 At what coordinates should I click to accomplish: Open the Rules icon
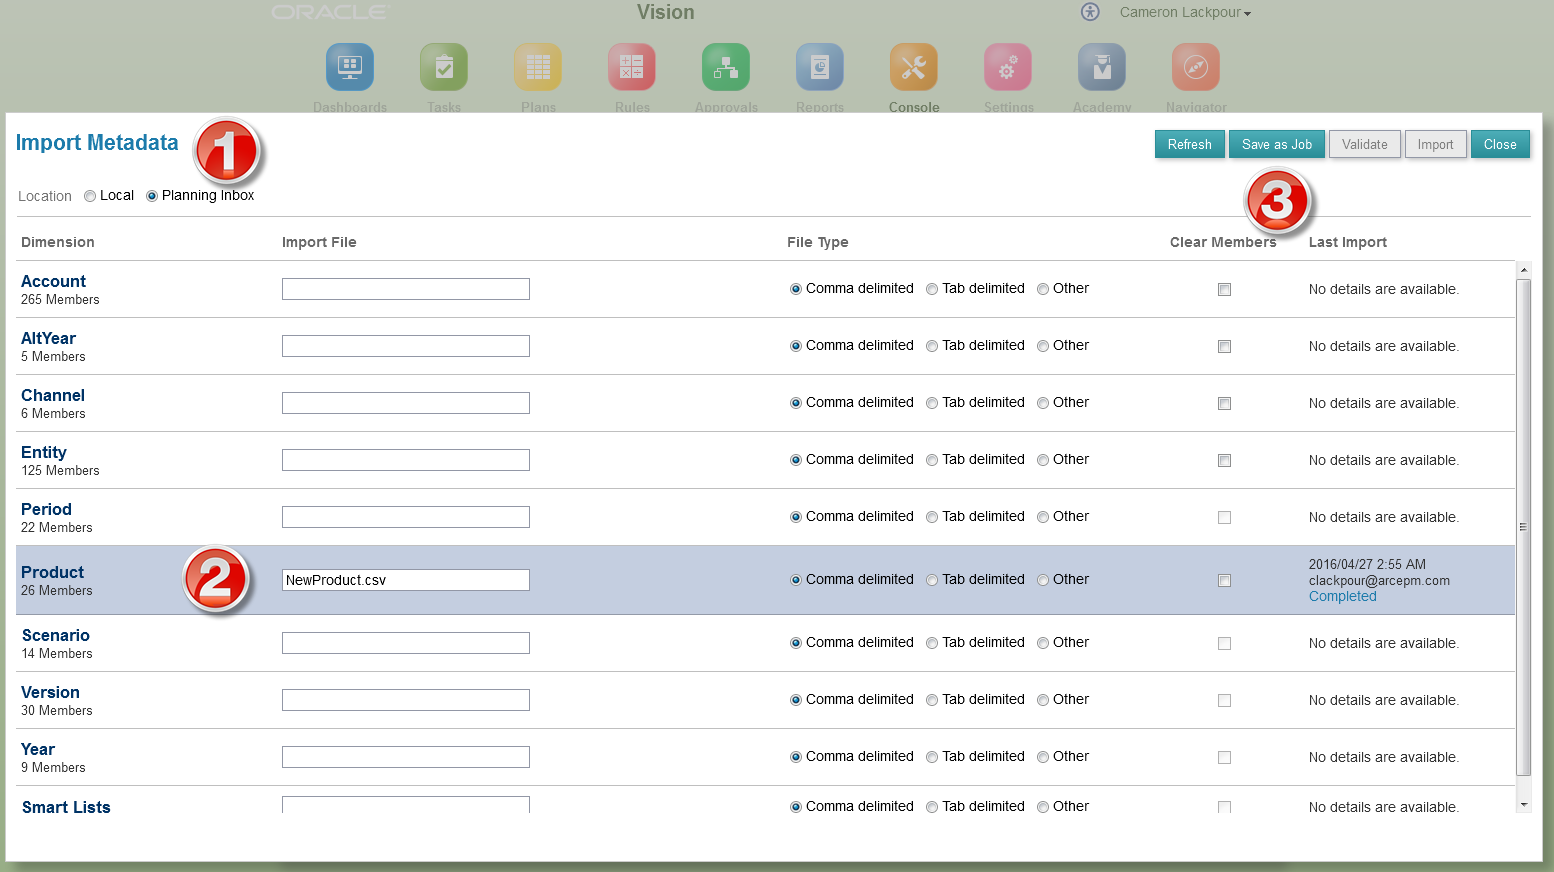[x=632, y=67]
